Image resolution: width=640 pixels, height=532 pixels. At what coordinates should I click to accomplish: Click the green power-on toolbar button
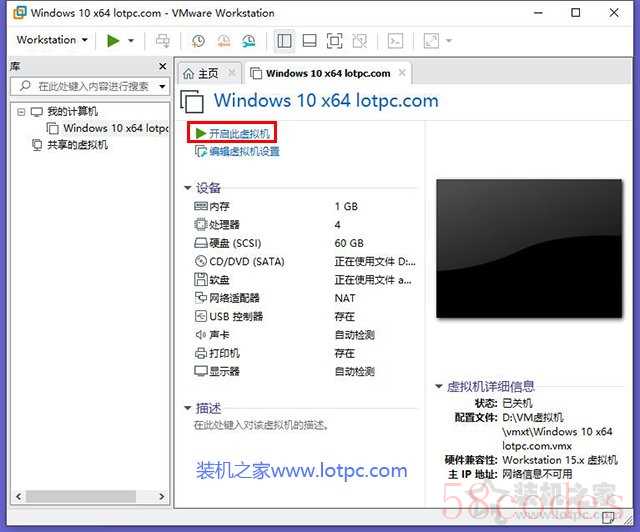113,40
